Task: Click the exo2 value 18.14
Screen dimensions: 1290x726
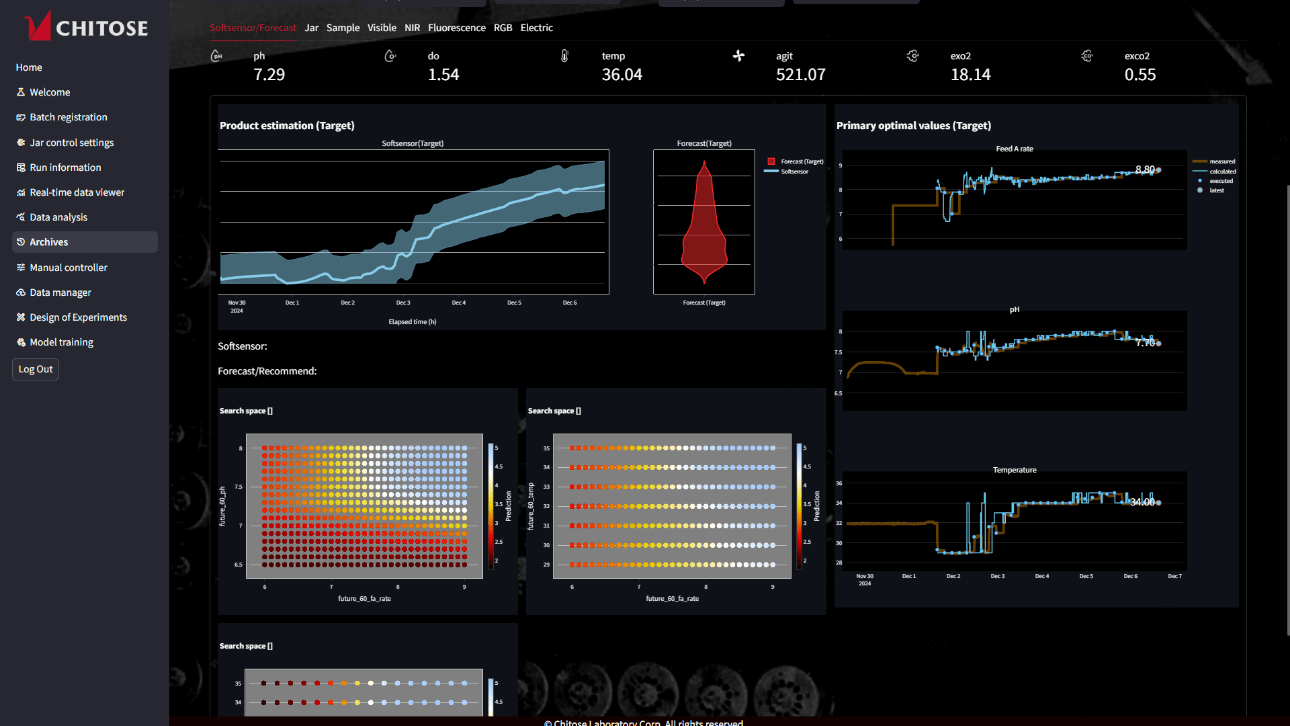Action: [970, 75]
